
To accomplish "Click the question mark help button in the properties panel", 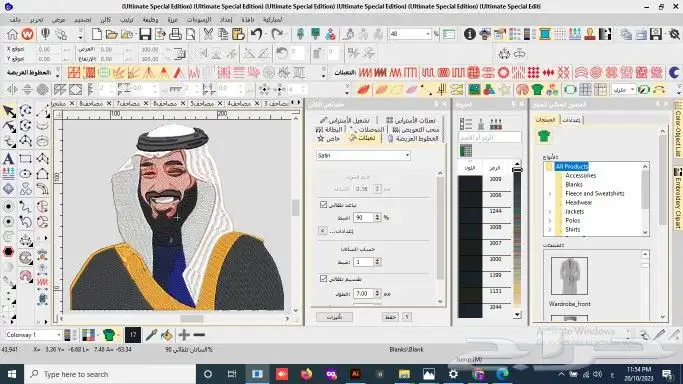I will 407,317.
